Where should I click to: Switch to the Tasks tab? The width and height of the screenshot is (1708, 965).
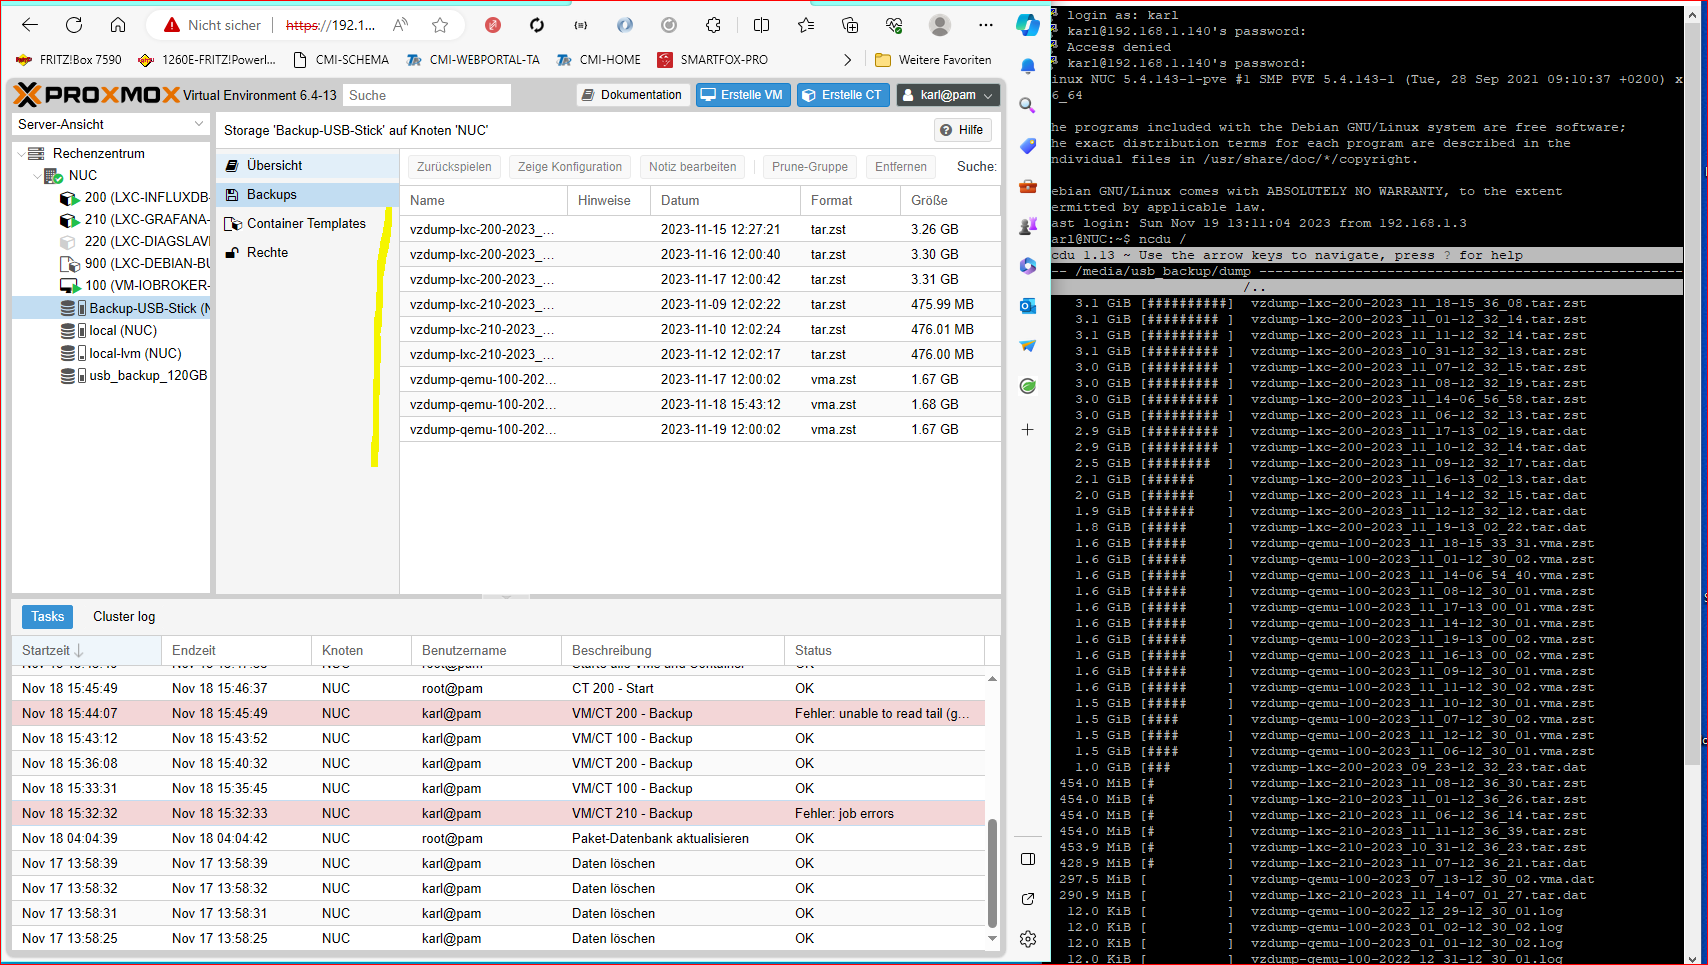47,617
